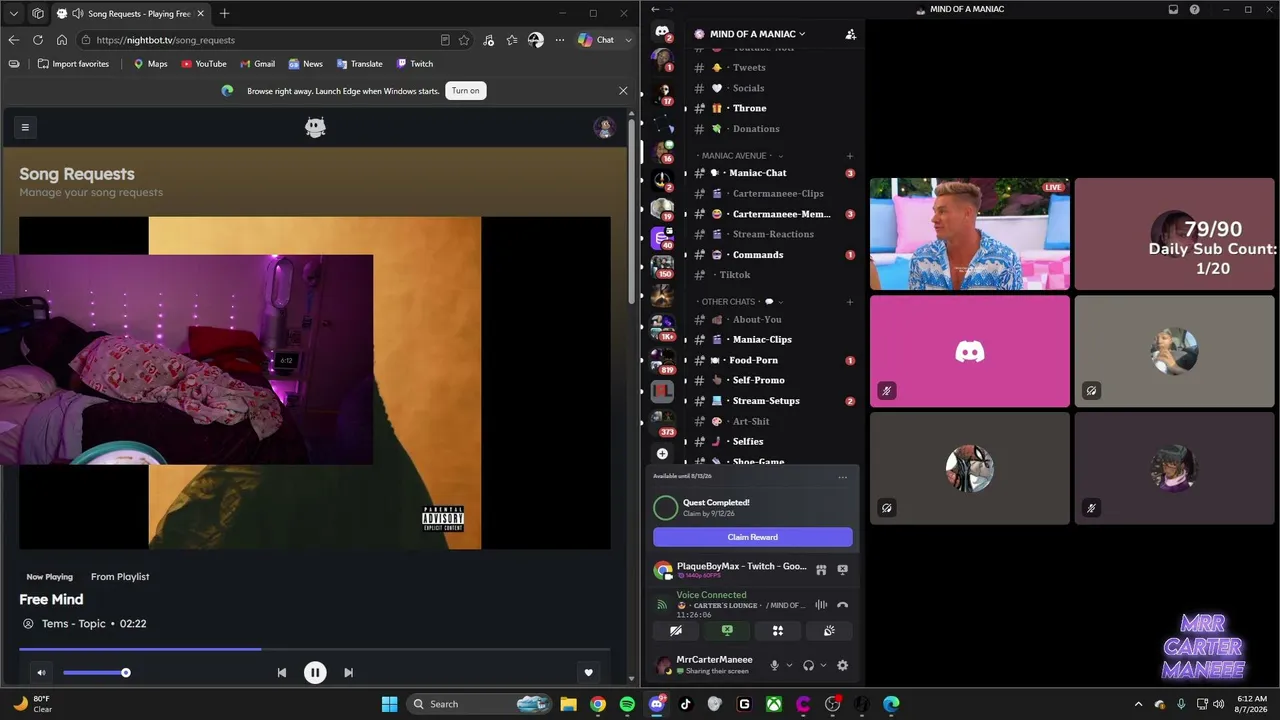Open the Discord soundboard button
Image resolution: width=1280 pixels, height=720 pixels.
coord(829,631)
